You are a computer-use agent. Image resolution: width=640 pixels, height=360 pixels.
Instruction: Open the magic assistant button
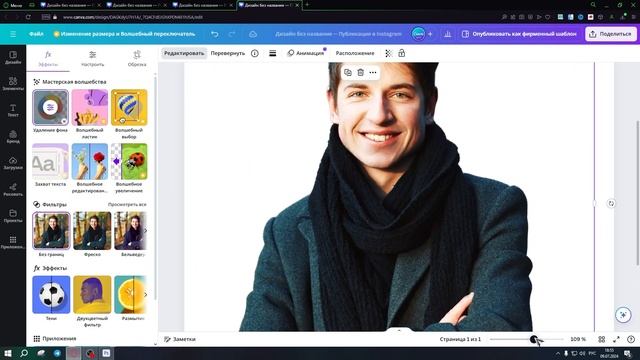(623, 315)
